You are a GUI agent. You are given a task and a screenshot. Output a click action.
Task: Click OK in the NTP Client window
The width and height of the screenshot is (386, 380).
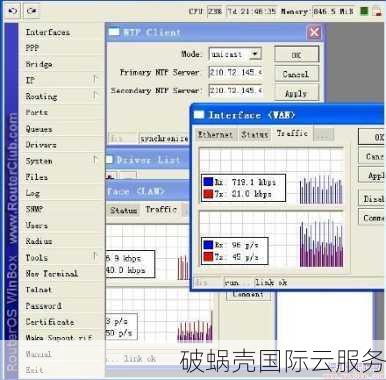[296, 55]
